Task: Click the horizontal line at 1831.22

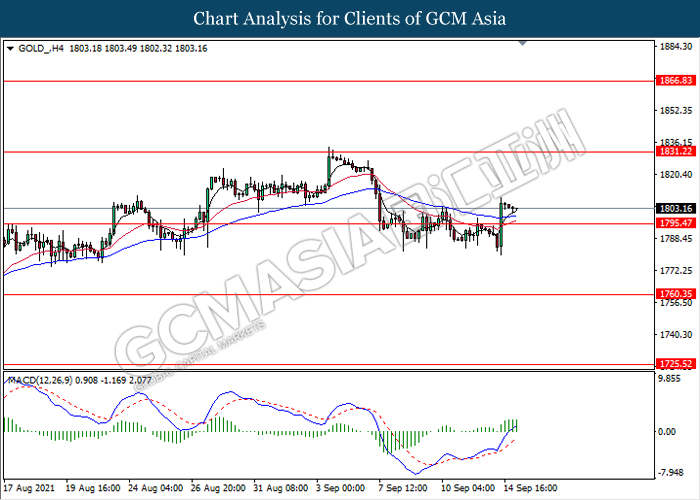Action: [x=329, y=152]
